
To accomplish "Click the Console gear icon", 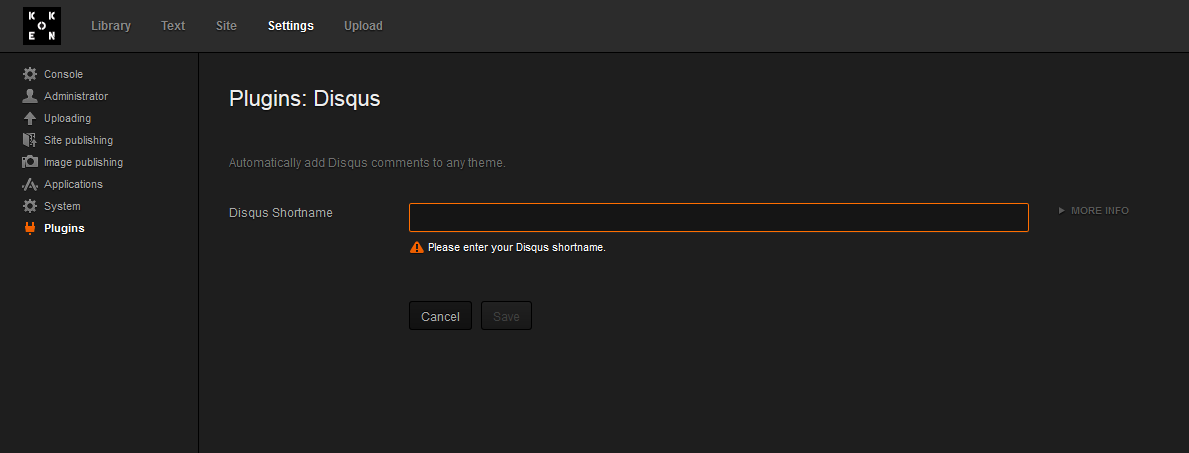I will click(x=30, y=74).
